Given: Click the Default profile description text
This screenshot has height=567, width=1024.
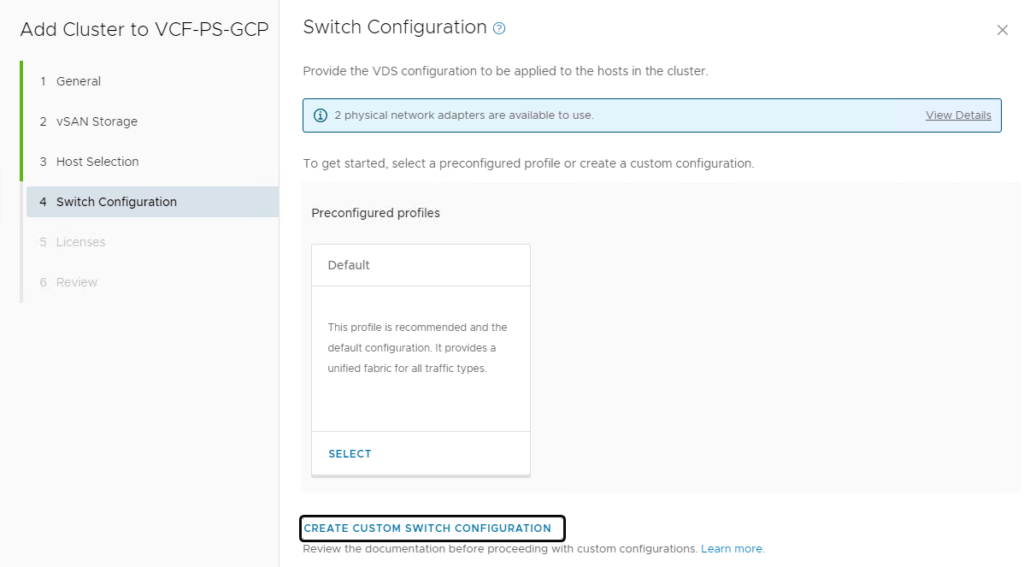Looking at the screenshot, I should pyautogui.click(x=418, y=348).
